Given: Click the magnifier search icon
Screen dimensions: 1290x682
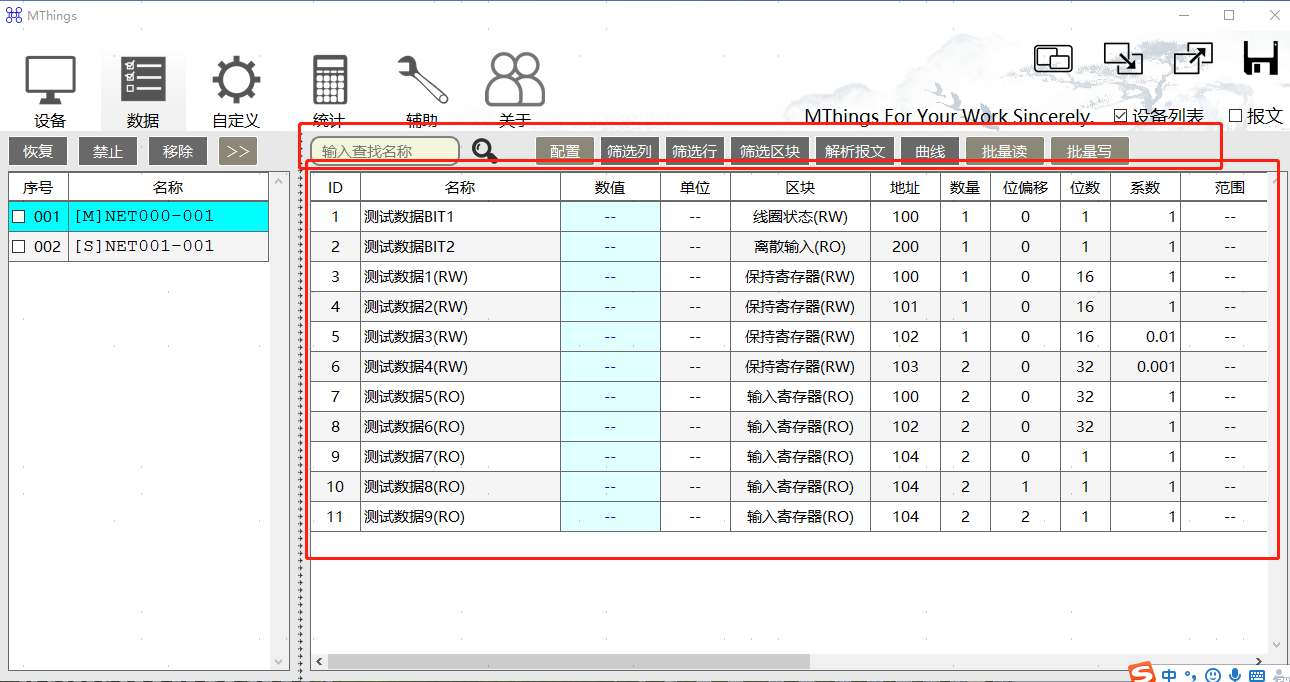Looking at the screenshot, I should [485, 151].
